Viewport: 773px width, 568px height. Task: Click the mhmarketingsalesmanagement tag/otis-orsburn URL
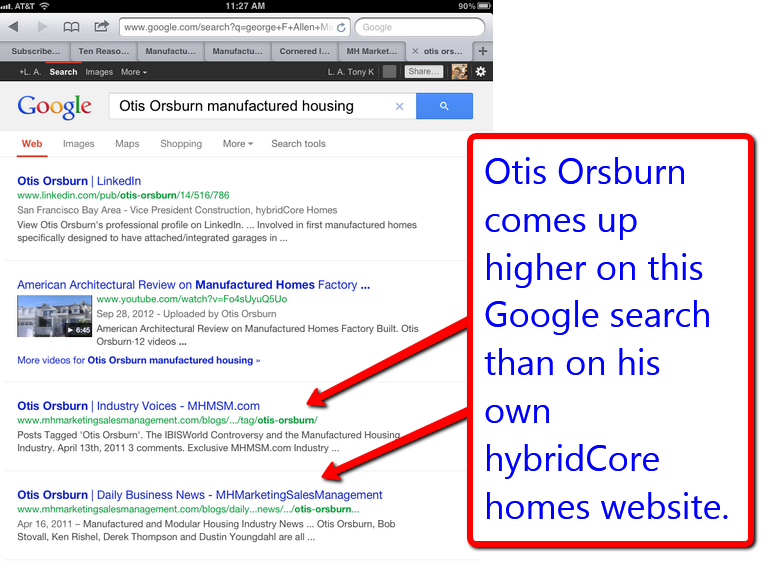click(x=168, y=420)
